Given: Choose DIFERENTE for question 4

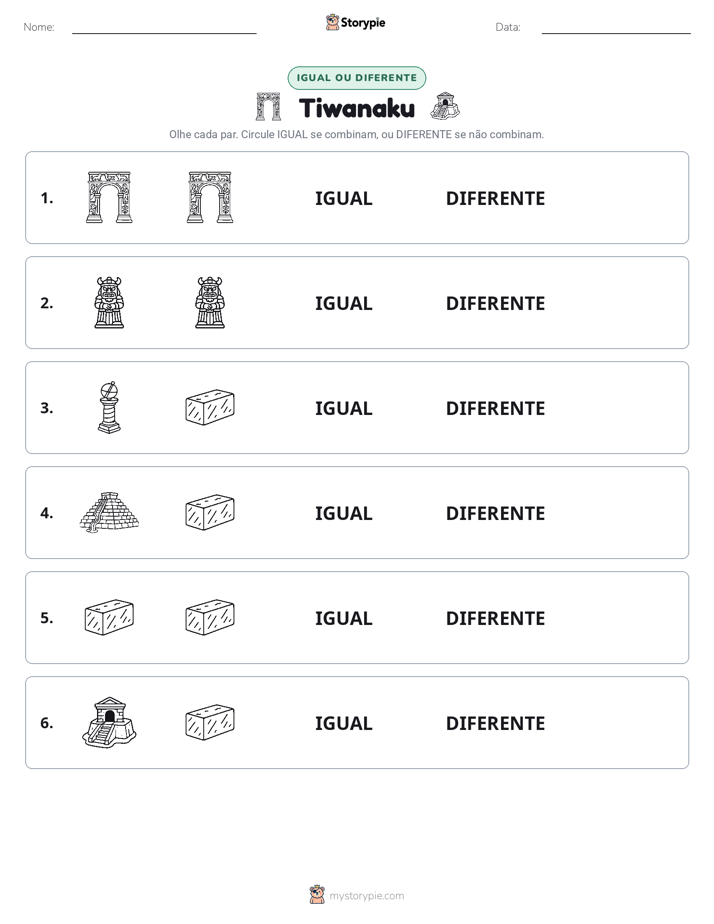Looking at the screenshot, I should [x=495, y=513].
